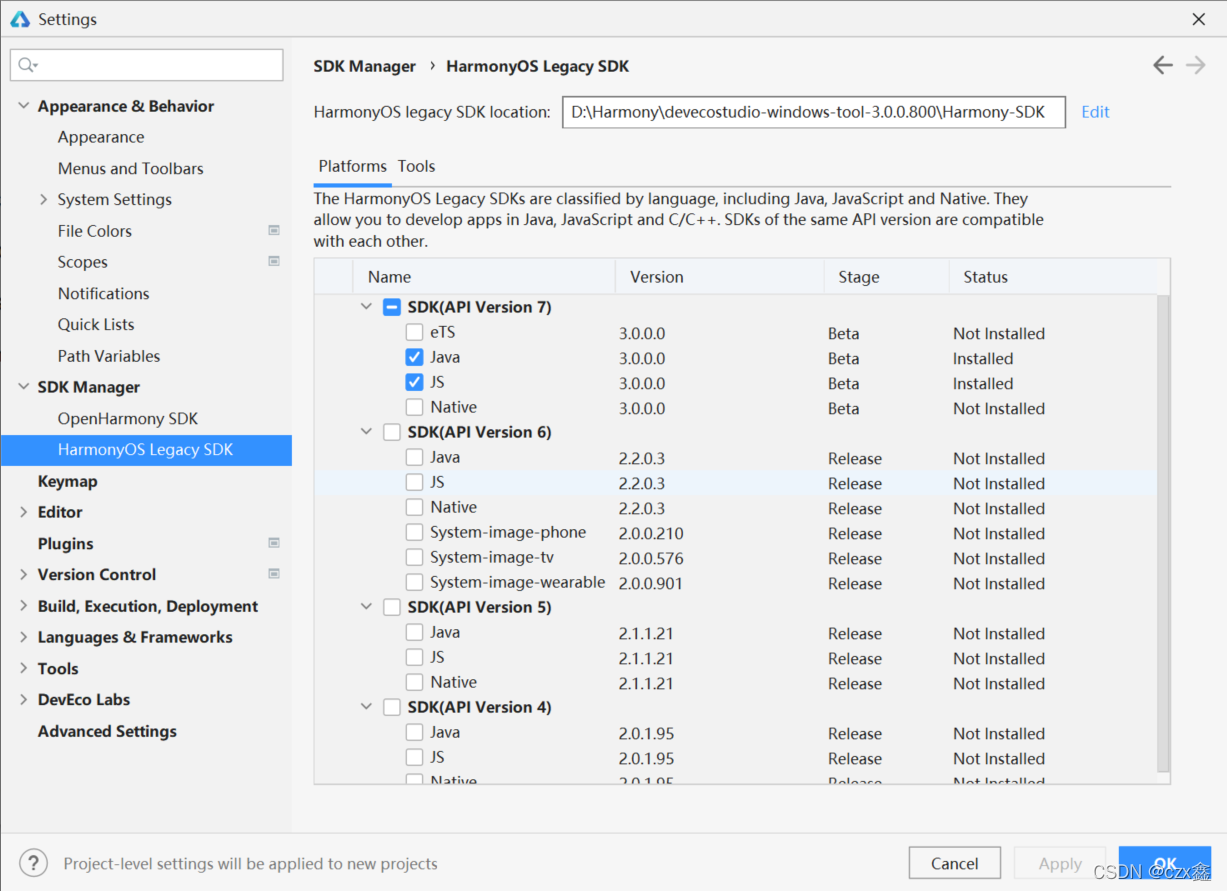Click SDK Manager breadcrumb link
Image resolution: width=1227 pixels, height=891 pixels.
click(x=365, y=66)
